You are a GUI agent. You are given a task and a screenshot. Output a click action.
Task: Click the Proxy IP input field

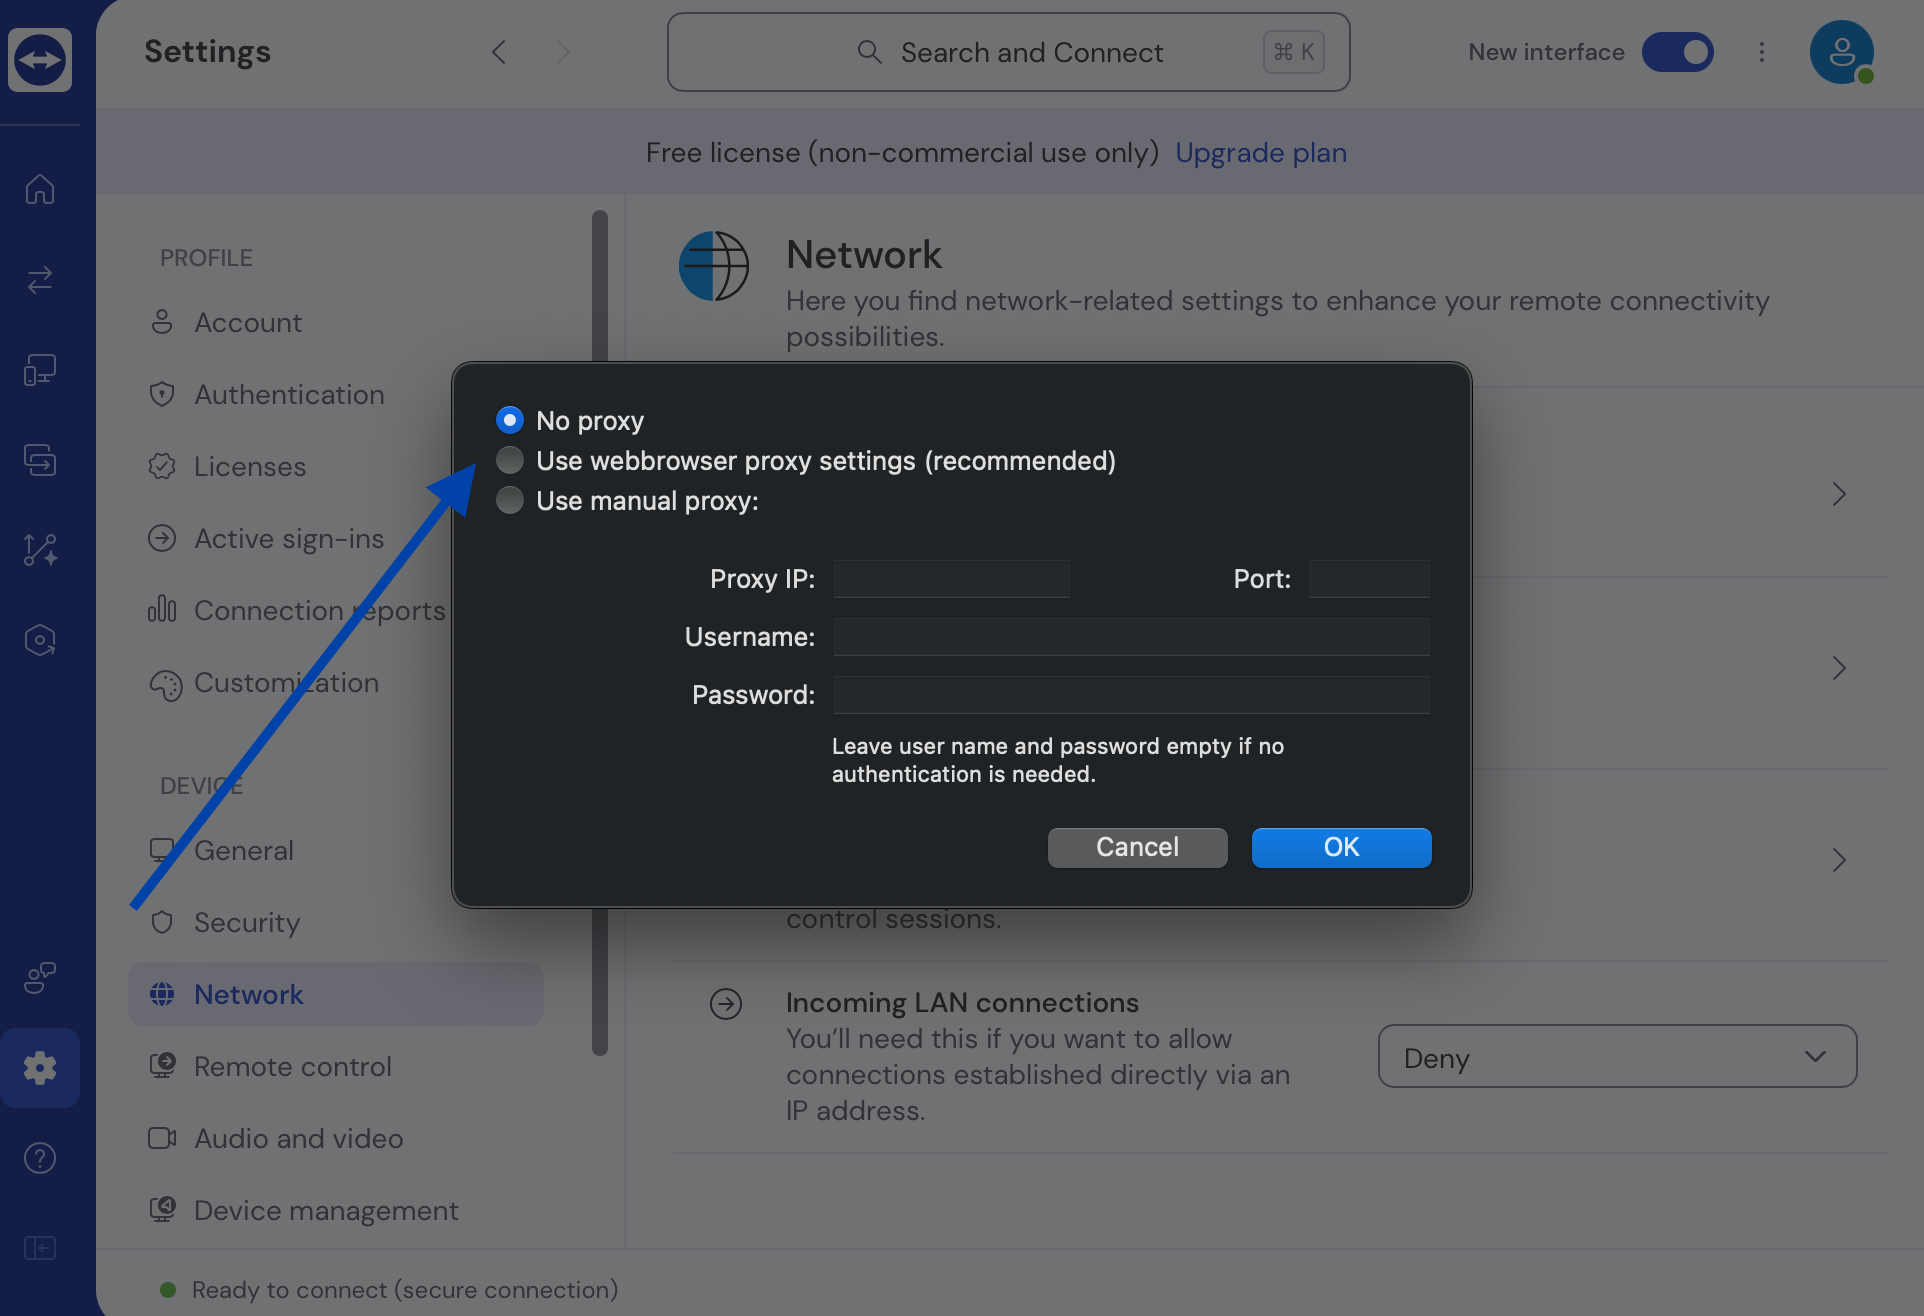point(951,579)
